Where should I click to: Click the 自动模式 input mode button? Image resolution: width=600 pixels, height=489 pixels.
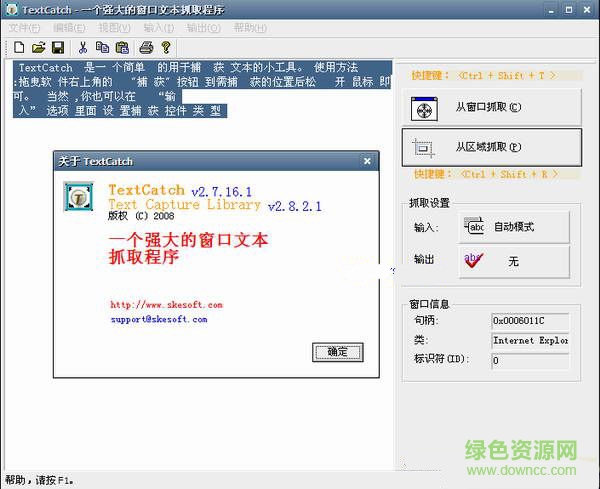[514, 227]
